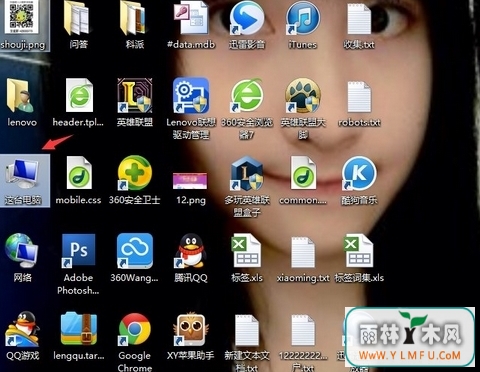Image resolution: width=480 pixels, height=372 pixels.
Task: Launch the 酷狗音乐 shortcut
Action: click(359, 173)
